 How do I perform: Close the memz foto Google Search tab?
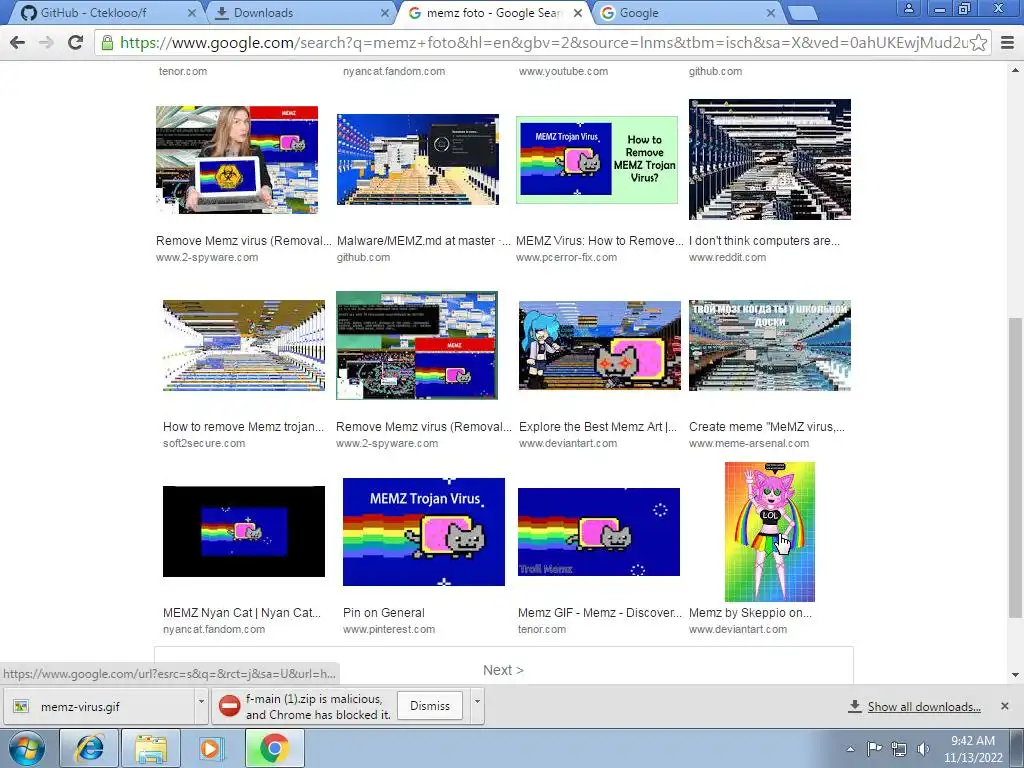(578, 13)
